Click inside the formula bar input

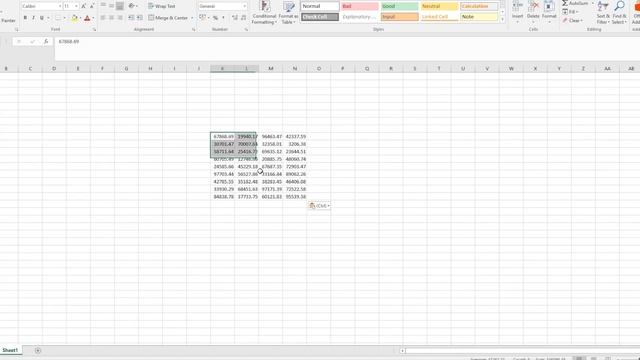[347, 48]
